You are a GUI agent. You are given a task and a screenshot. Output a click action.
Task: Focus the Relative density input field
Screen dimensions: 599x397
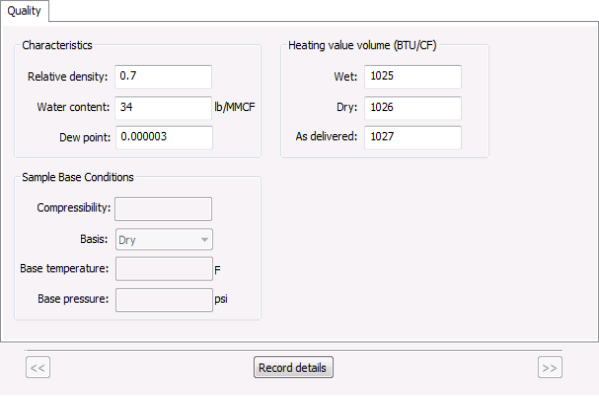(163, 76)
